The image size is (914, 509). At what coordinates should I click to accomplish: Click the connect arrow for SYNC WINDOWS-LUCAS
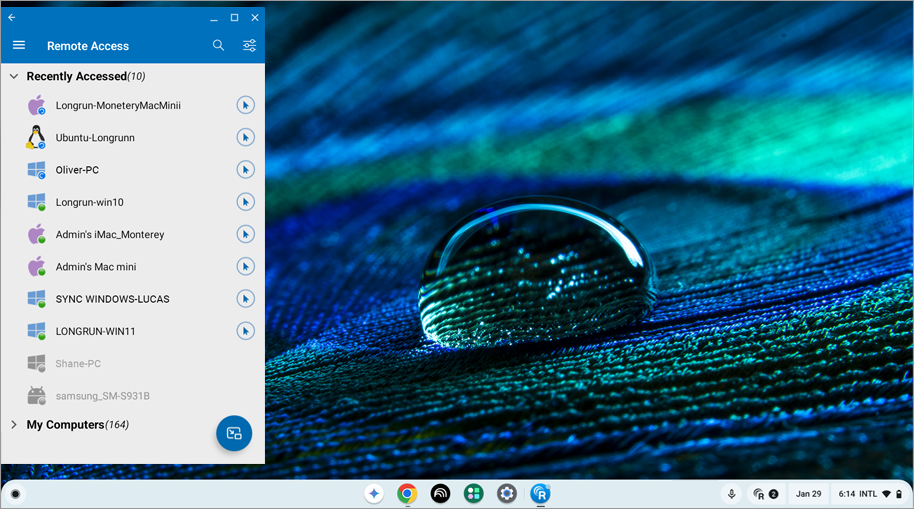pyautogui.click(x=245, y=299)
